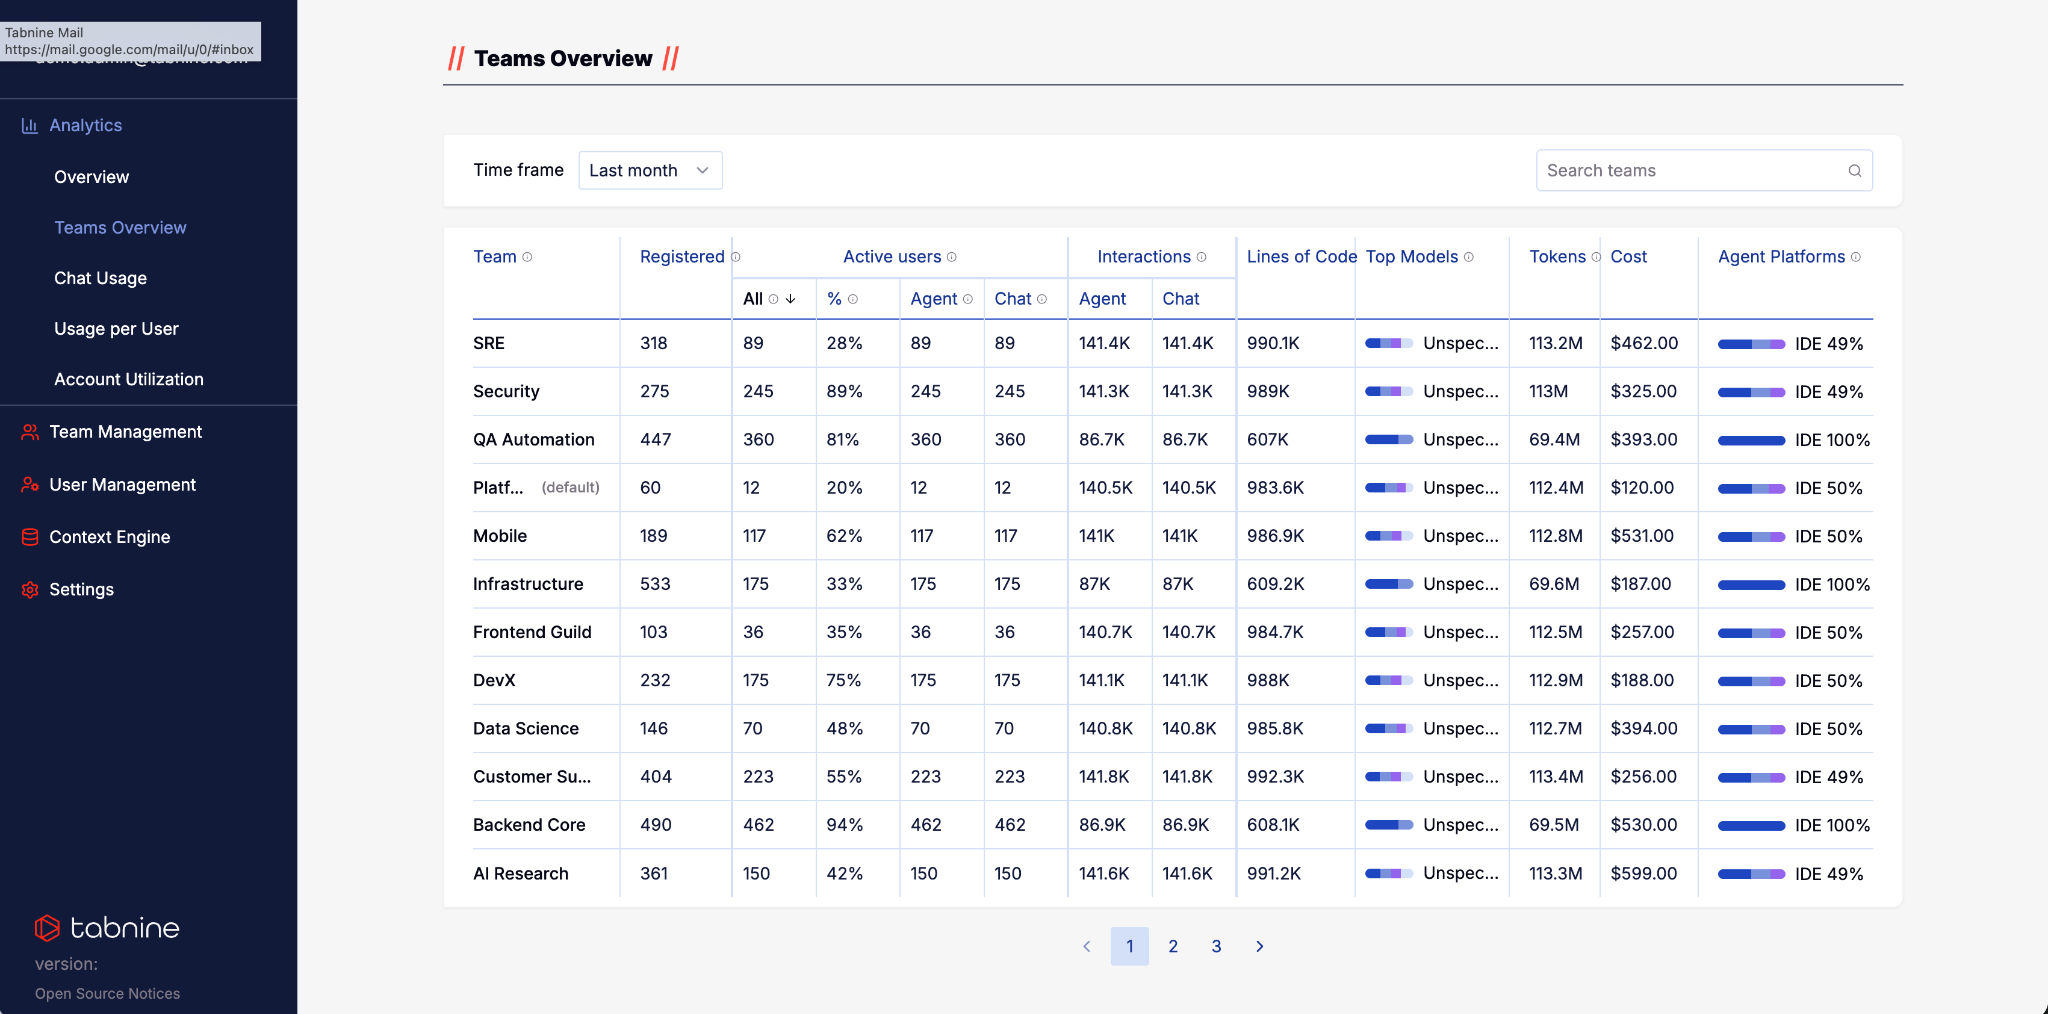This screenshot has width=2048, height=1014.
Task: Go to next page arrow
Action: (x=1260, y=946)
